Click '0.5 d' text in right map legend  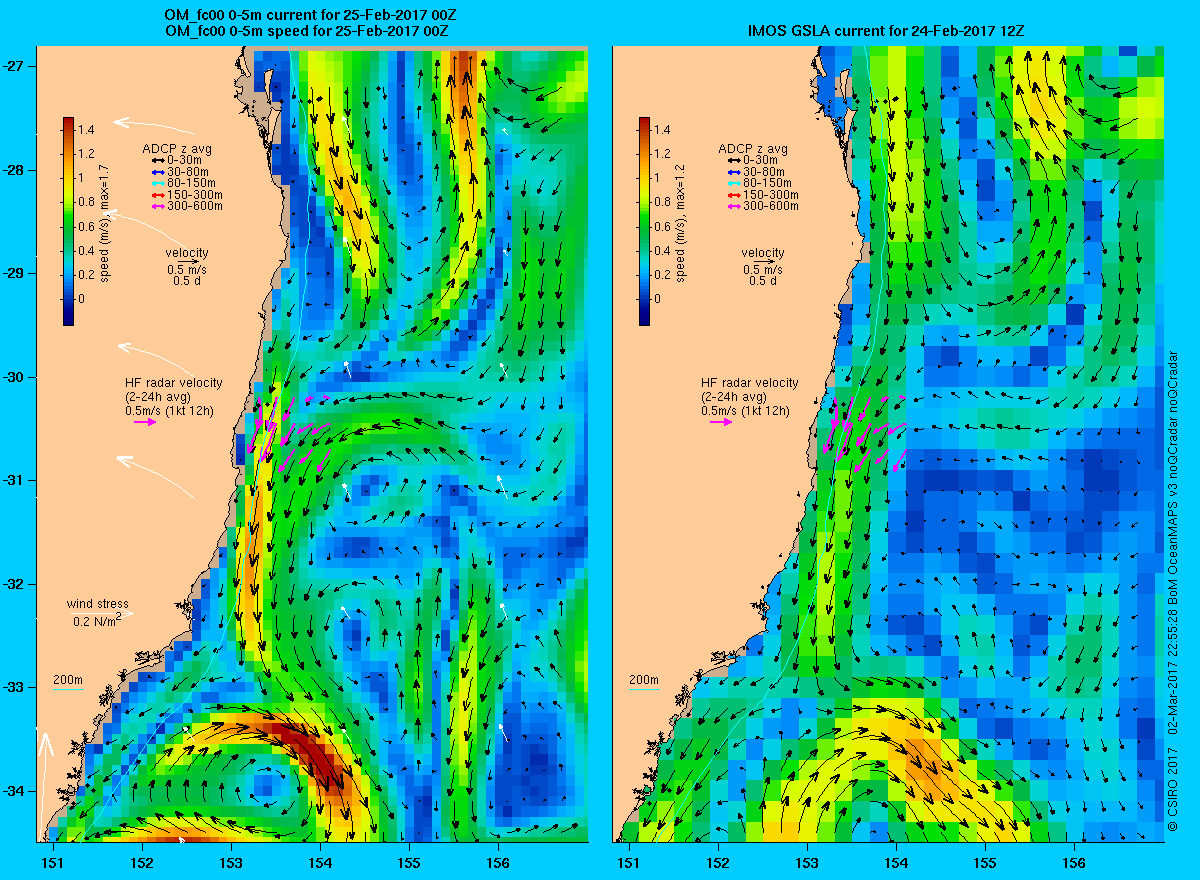tap(763, 281)
